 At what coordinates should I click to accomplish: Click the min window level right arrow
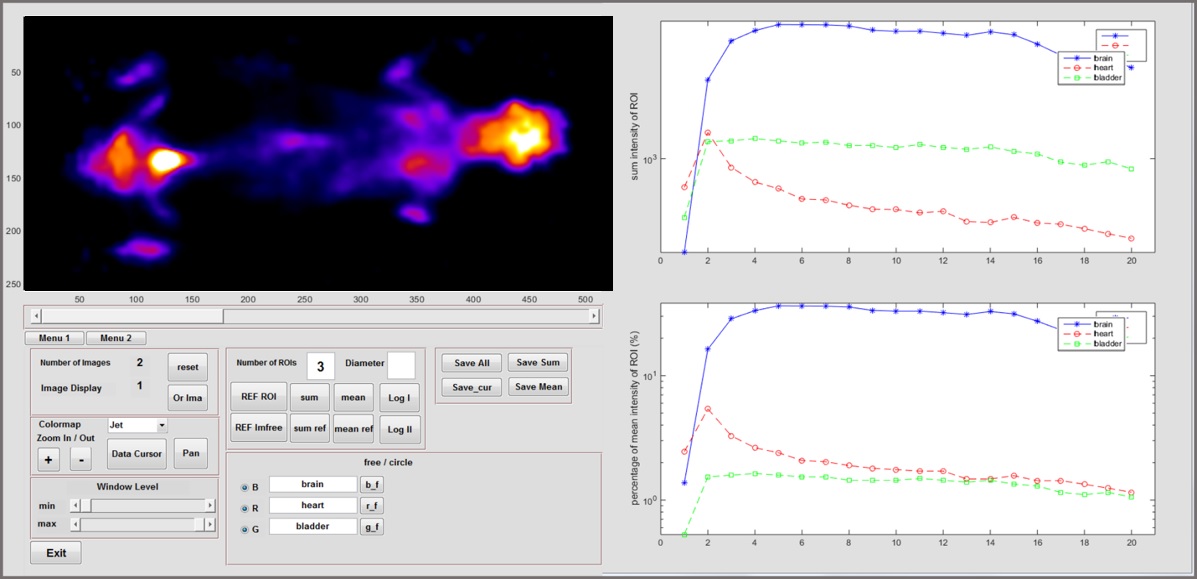pos(210,505)
